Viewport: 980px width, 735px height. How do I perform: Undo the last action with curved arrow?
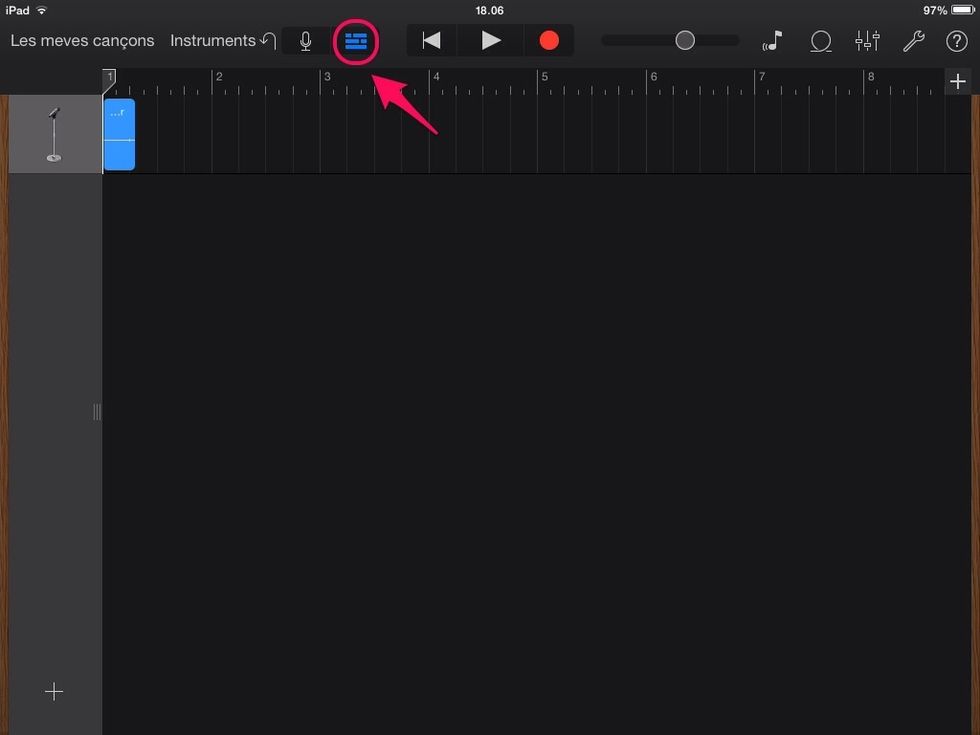point(267,41)
